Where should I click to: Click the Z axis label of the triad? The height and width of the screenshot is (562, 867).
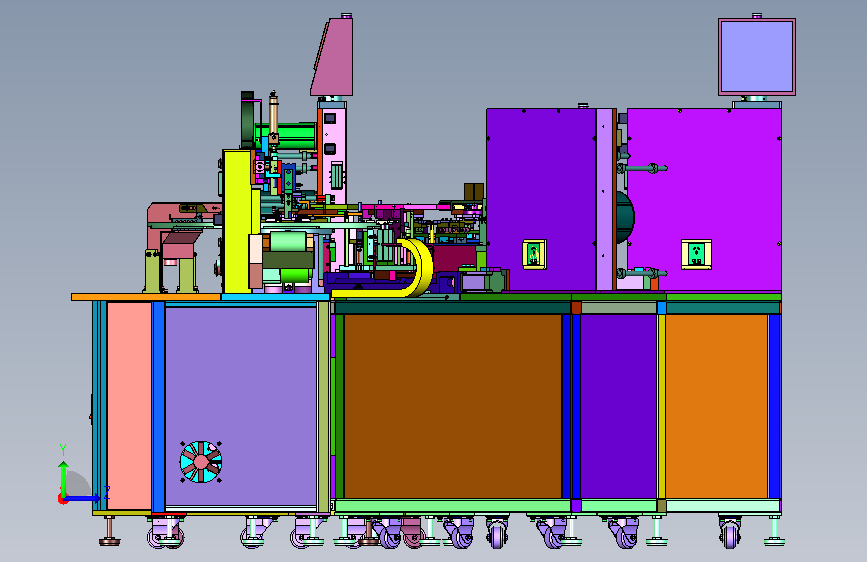[107, 492]
